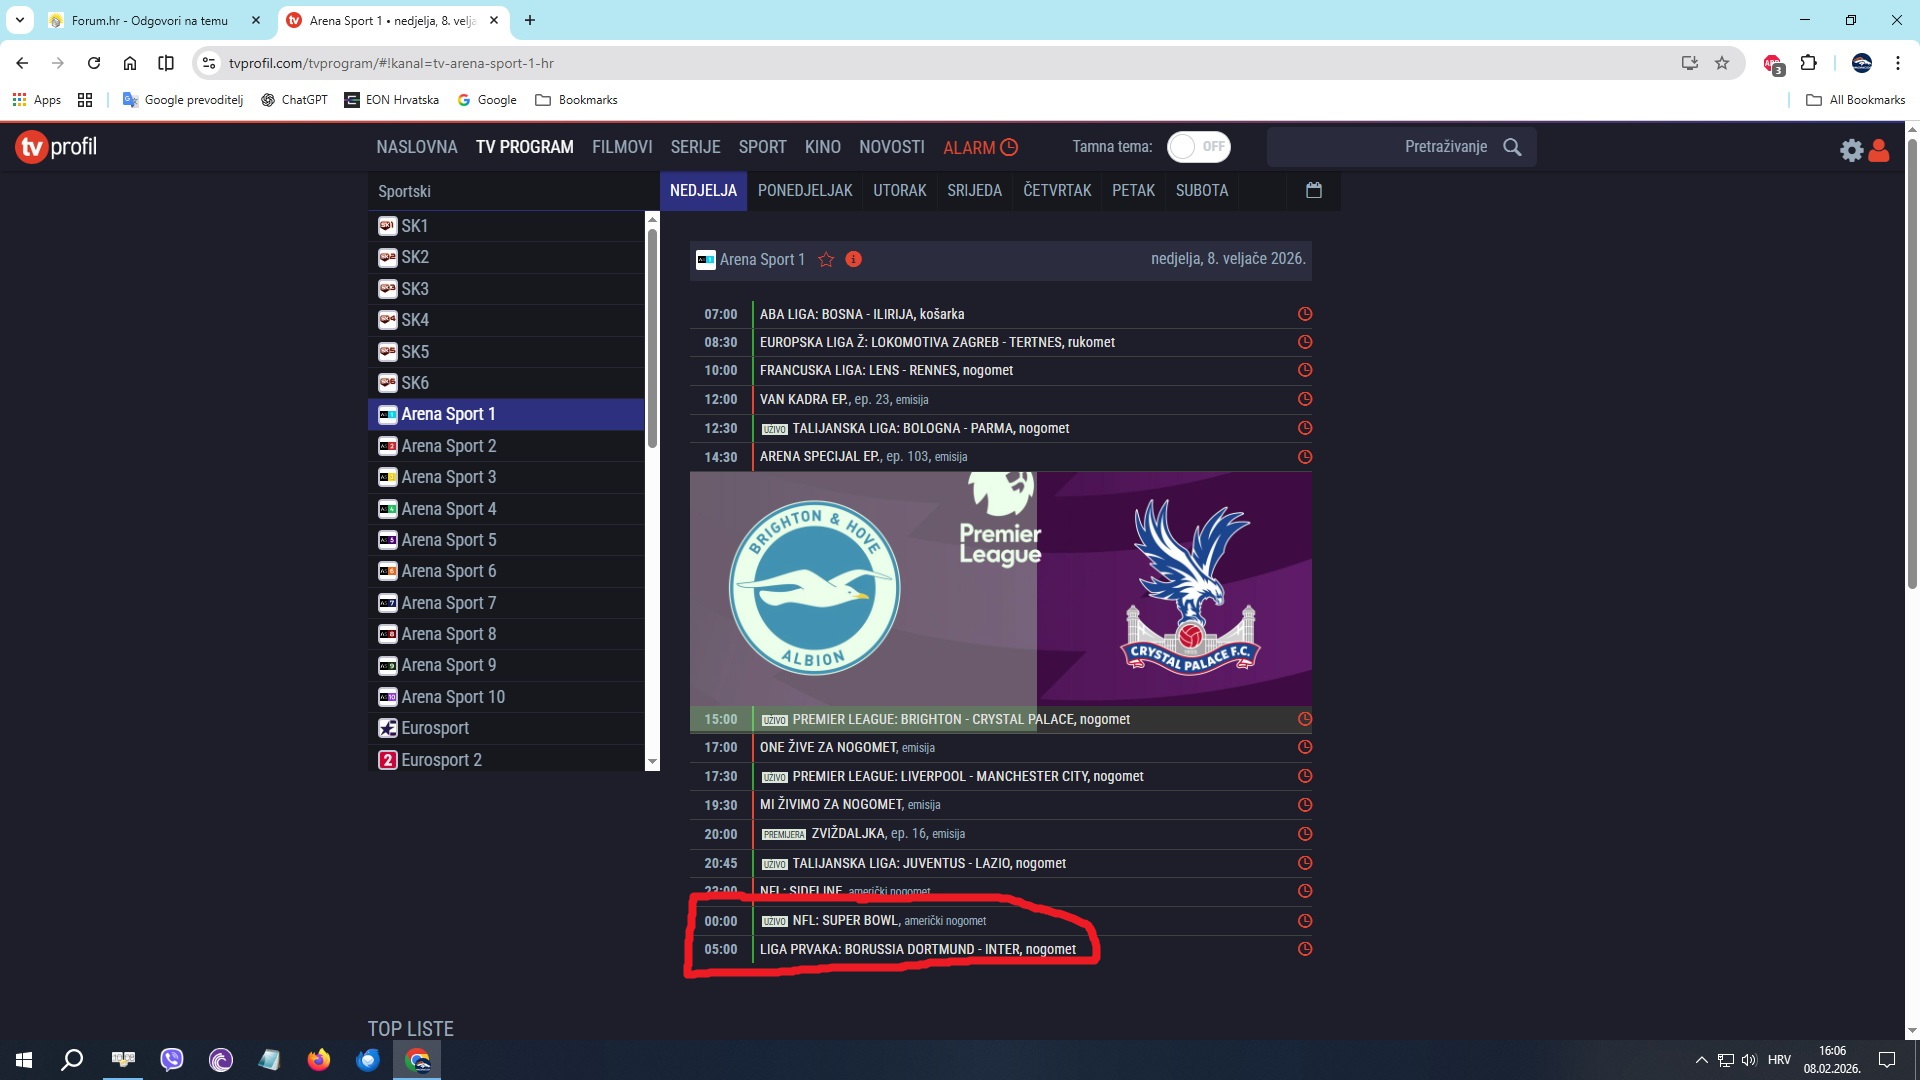Open user profile icon

1879,150
